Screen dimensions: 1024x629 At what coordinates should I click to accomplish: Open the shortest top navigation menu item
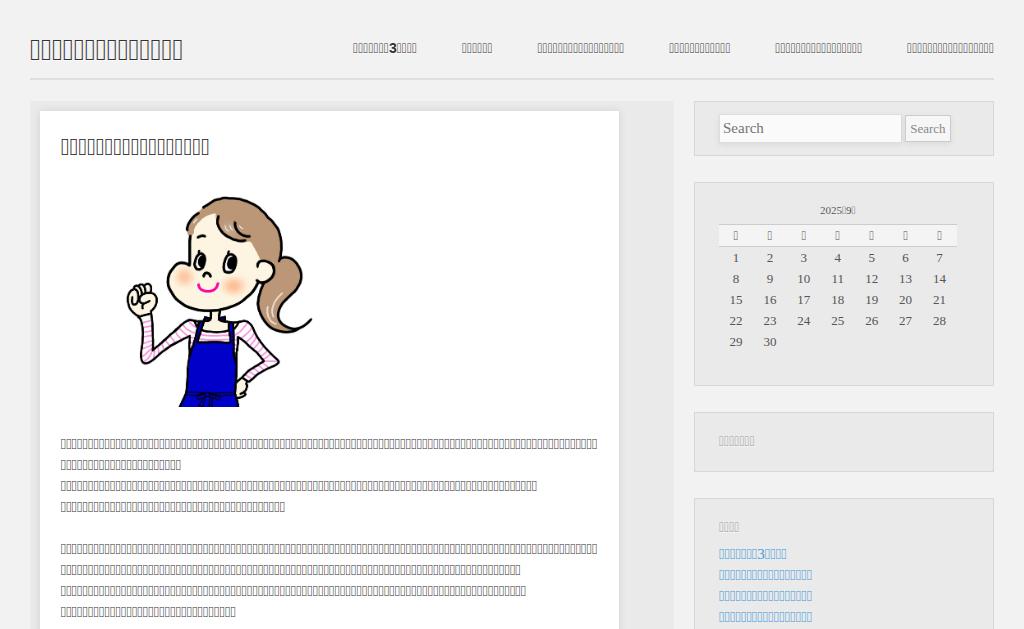coord(477,48)
